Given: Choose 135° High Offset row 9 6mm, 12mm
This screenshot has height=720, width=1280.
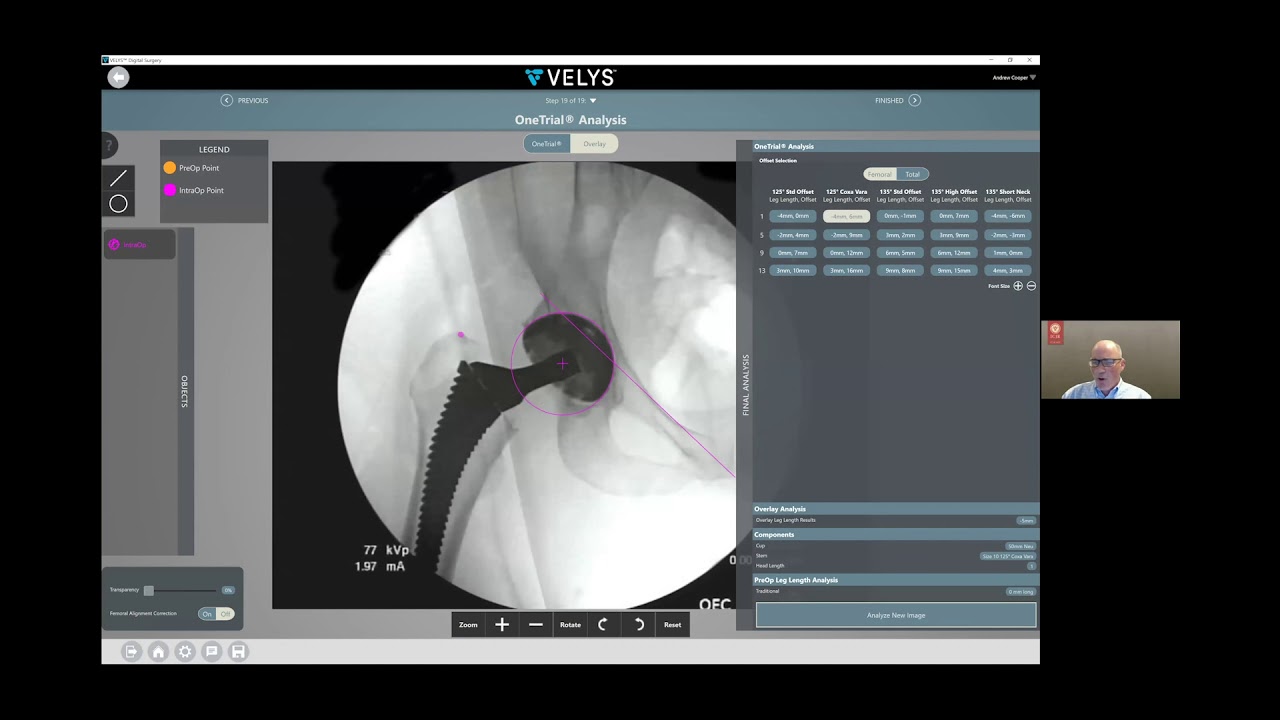Looking at the screenshot, I should tap(954, 253).
